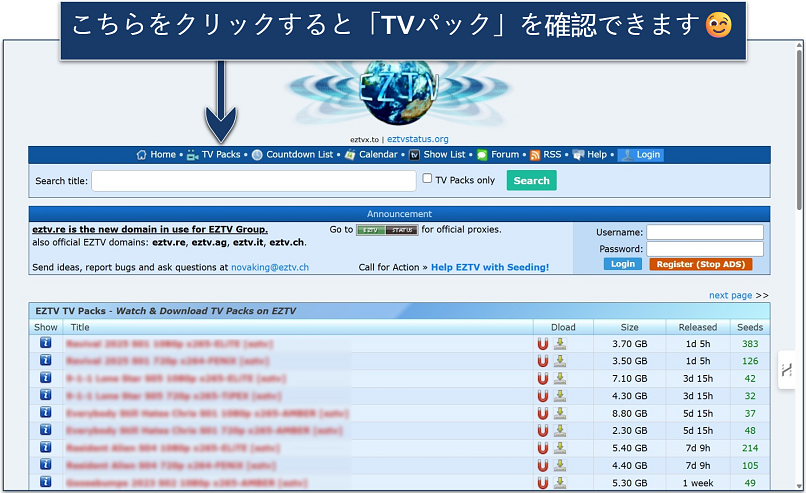Click the RSS feed icon in the navigation bar
Image resolution: width=806 pixels, height=493 pixels.
pos(535,155)
